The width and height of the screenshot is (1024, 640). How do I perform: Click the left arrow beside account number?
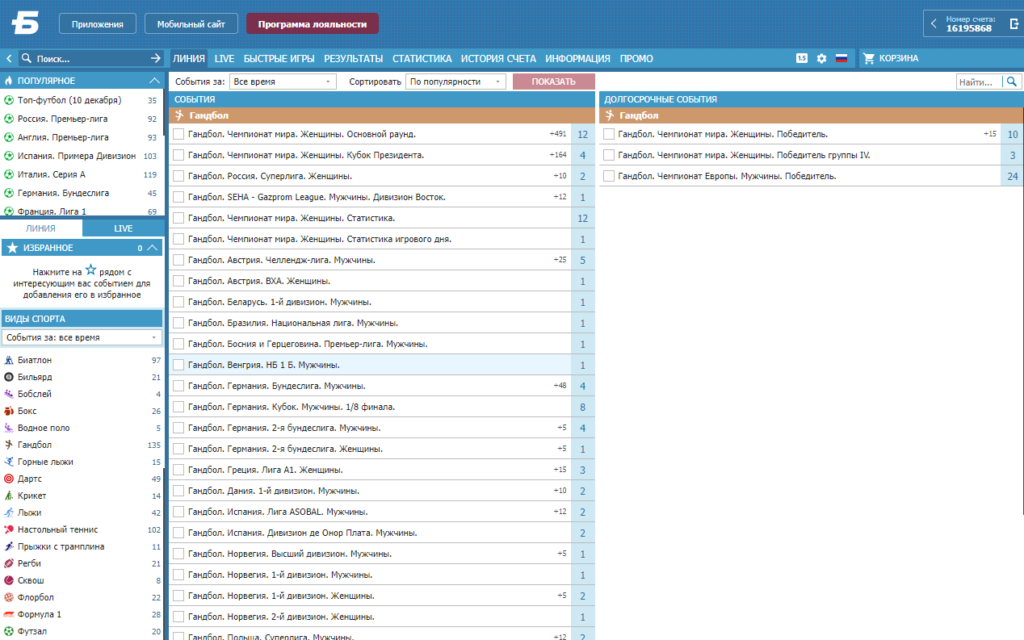pyautogui.click(x=933, y=24)
